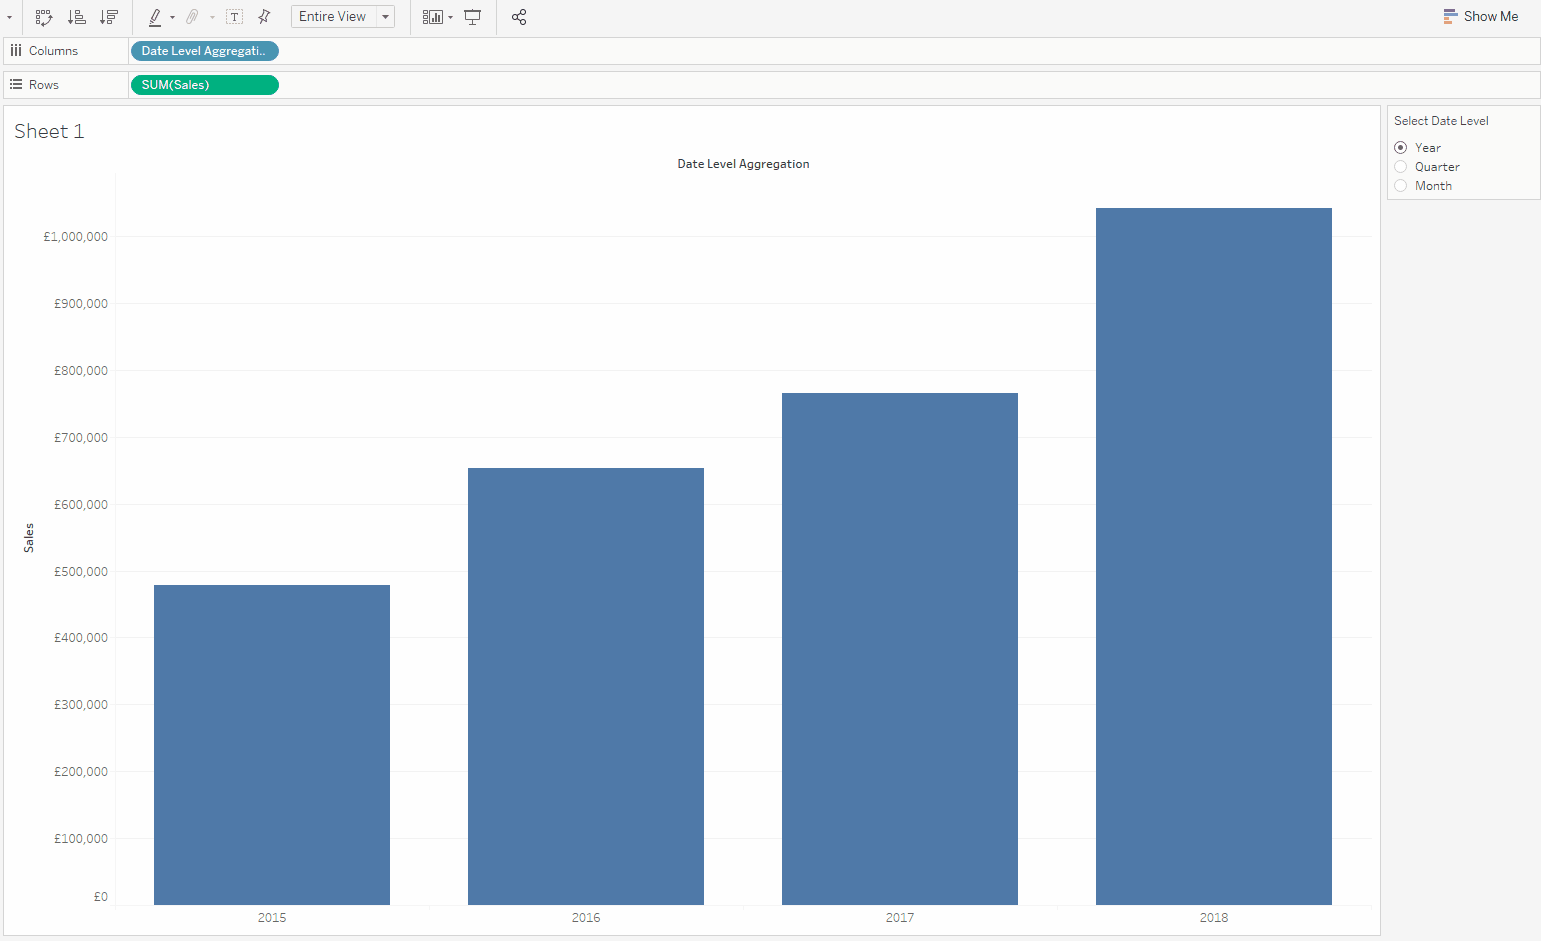This screenshot has height=941, width=1541.
Task: Click the Highlight pen icon
Action: (x=155, y=17)
